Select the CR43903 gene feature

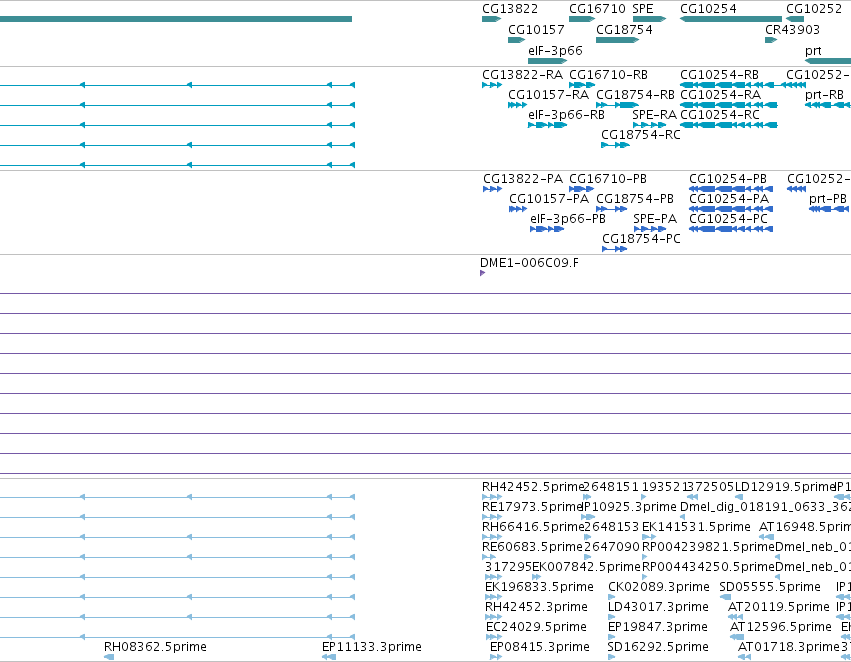click(x=771, y=40)
